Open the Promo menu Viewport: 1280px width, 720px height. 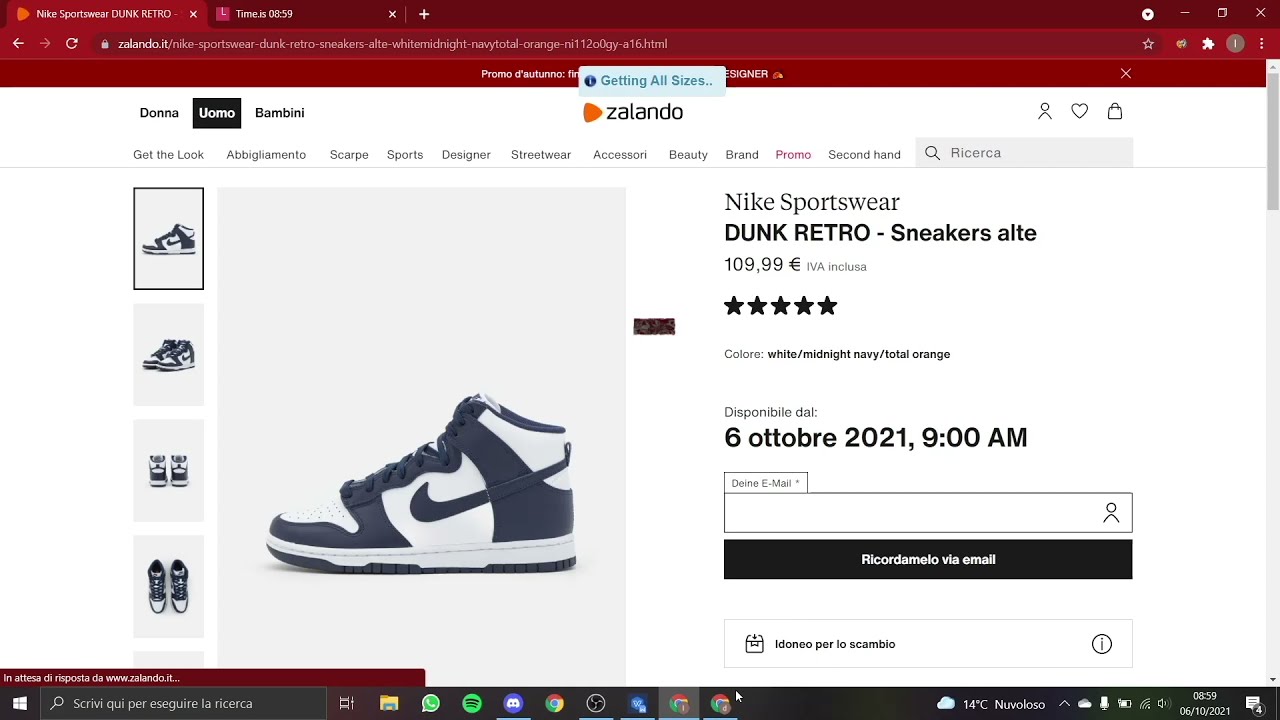[793, 155]
